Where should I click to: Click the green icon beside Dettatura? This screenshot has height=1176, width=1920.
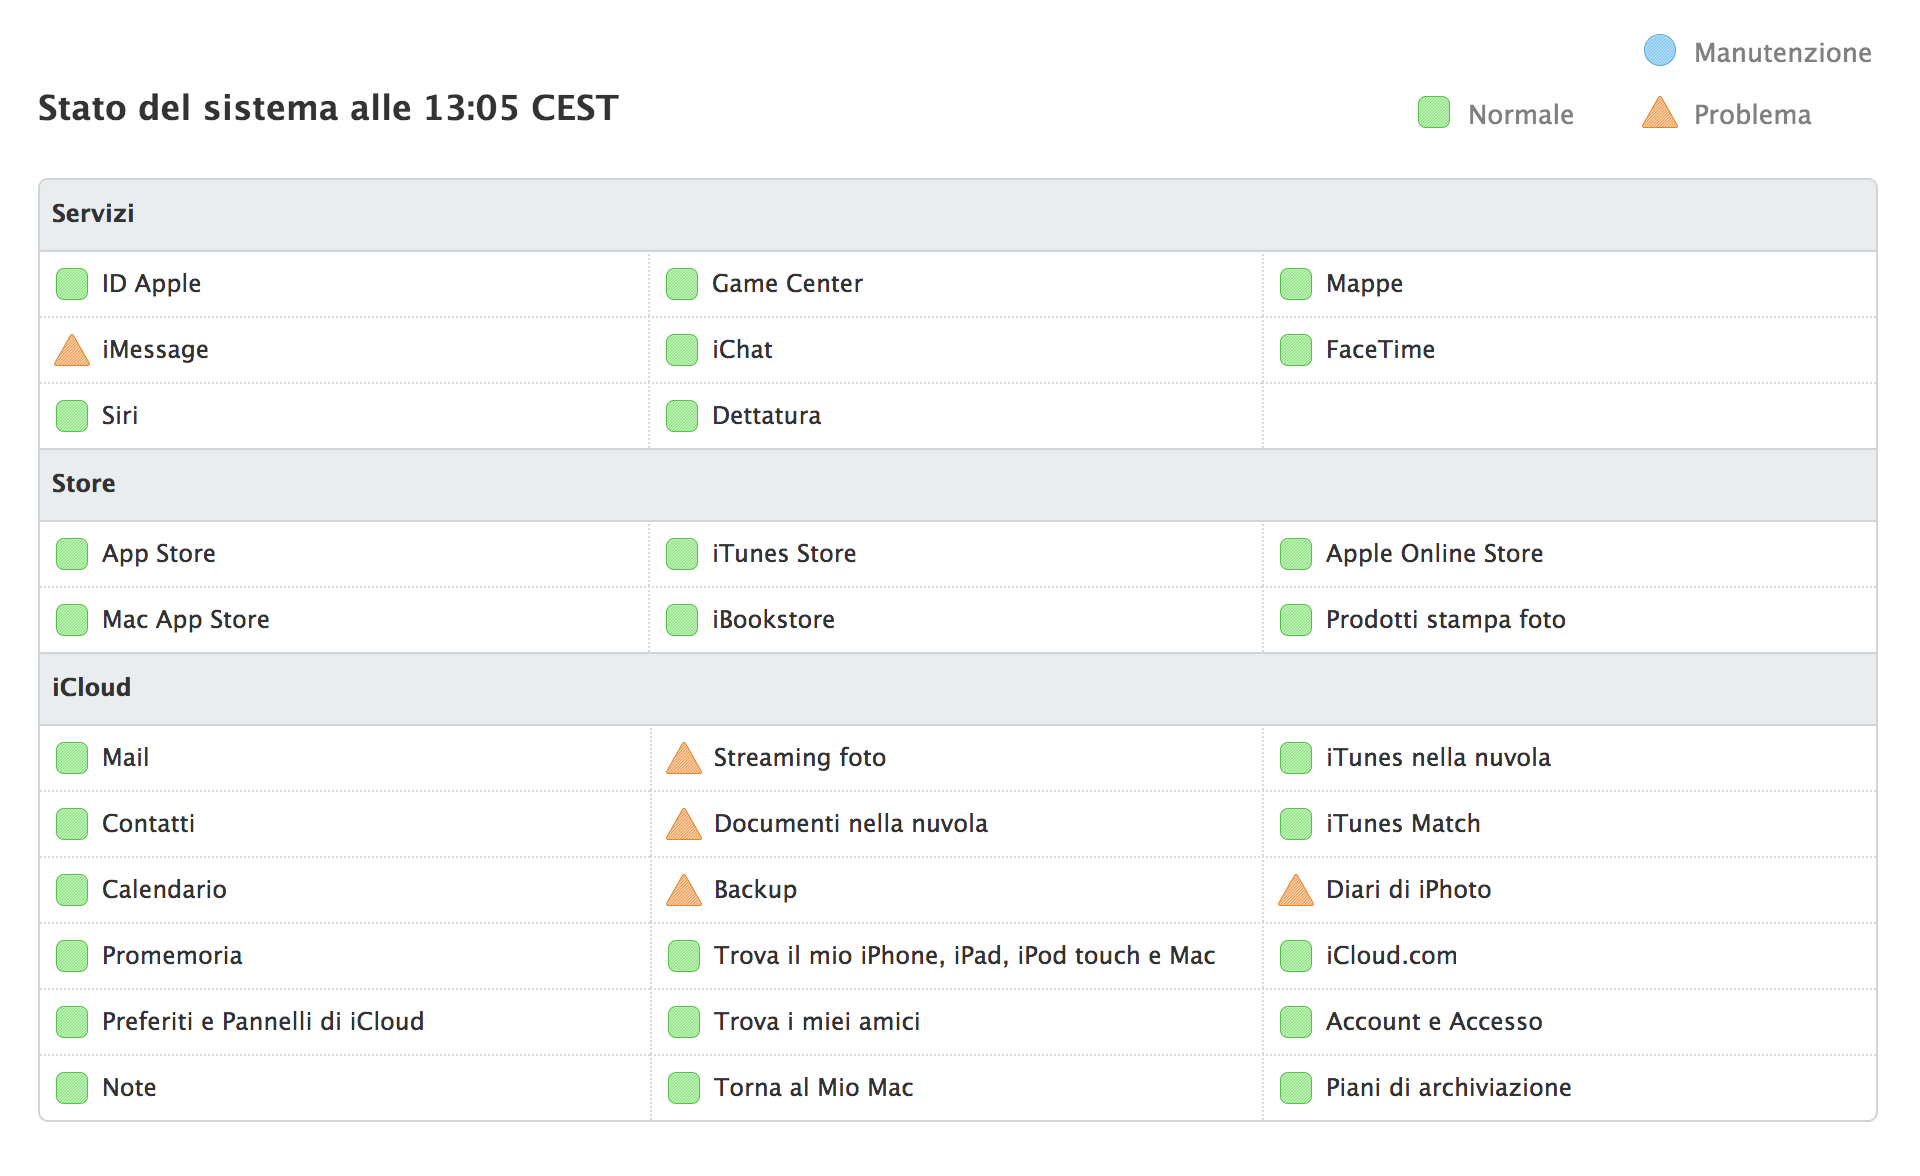click(682, 416)
